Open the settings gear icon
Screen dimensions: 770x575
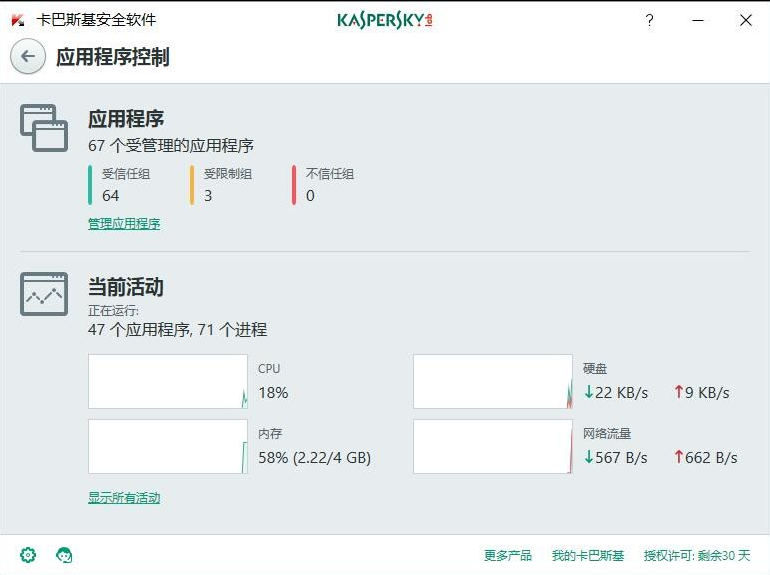[x=28, y=555]
